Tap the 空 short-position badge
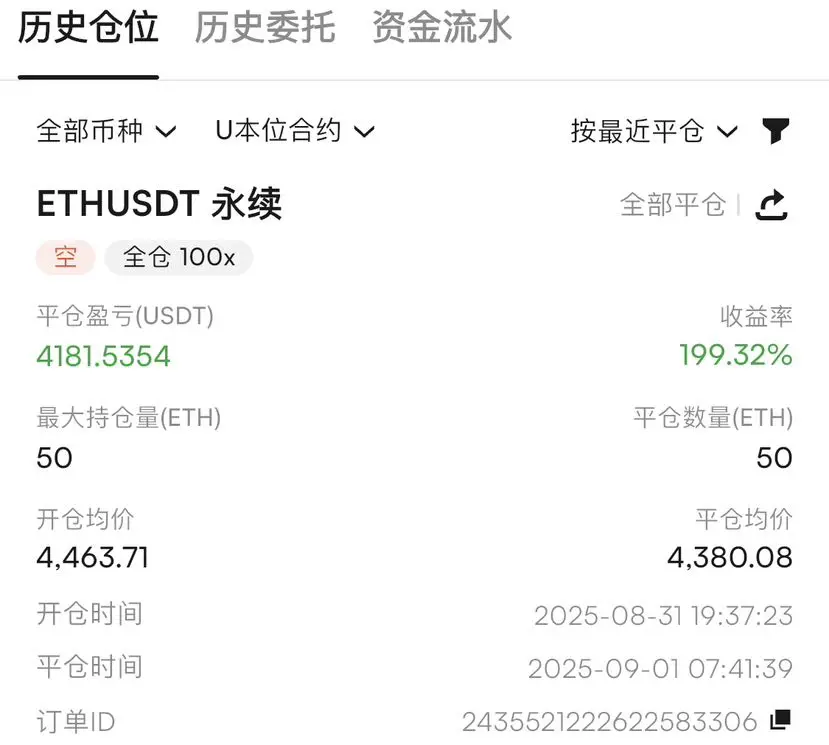The image size is (829, 745). (x=66, y=257)
